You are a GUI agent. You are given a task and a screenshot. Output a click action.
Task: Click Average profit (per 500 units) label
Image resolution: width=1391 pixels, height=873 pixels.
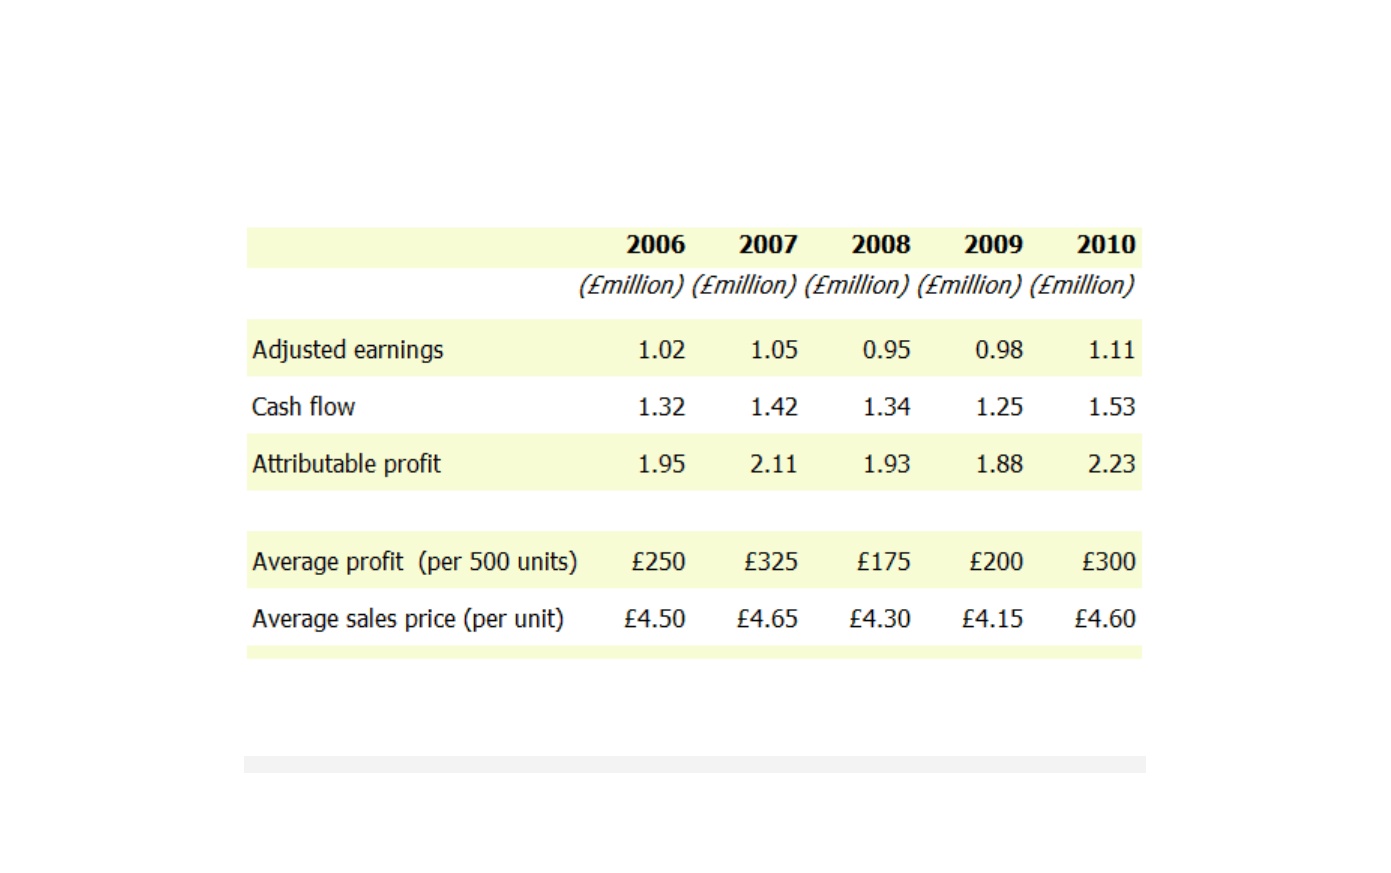[414, 562]
